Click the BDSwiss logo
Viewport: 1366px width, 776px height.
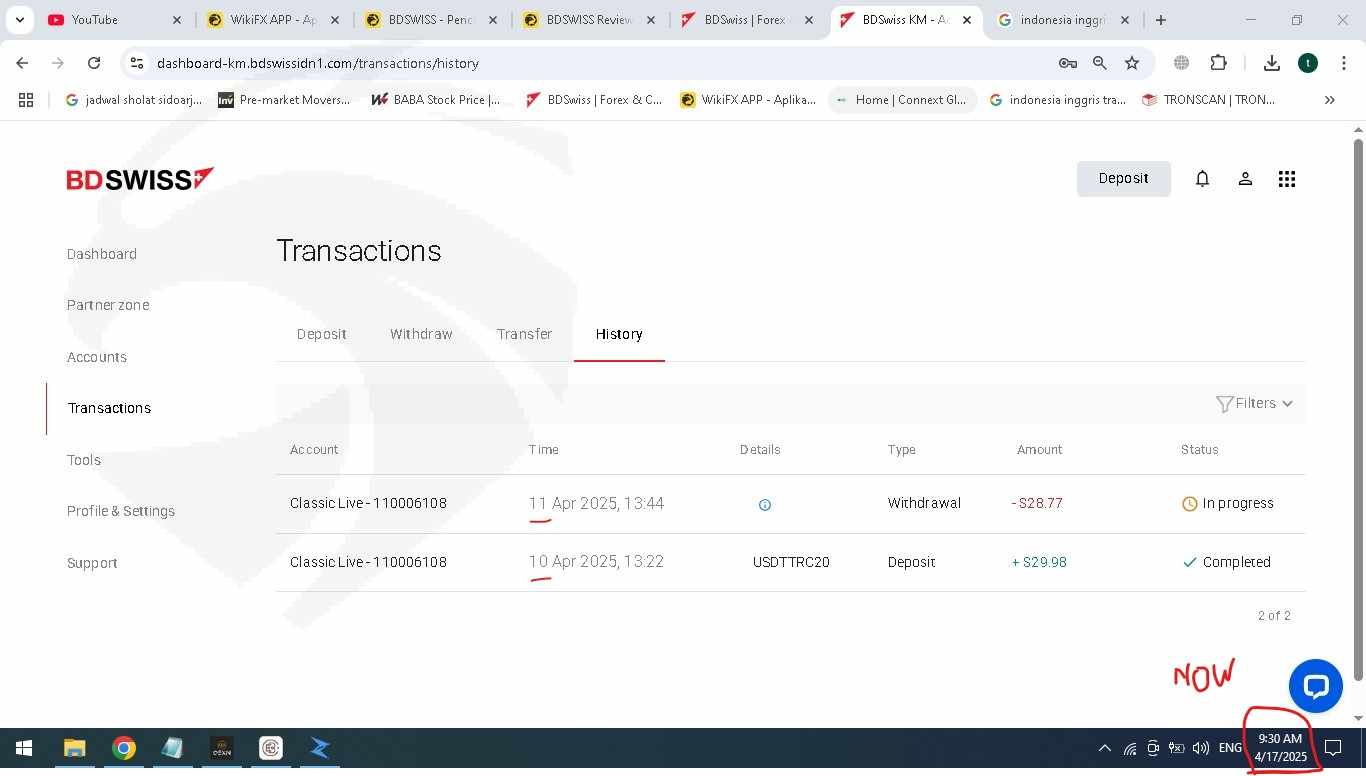(x=140, y=179)
